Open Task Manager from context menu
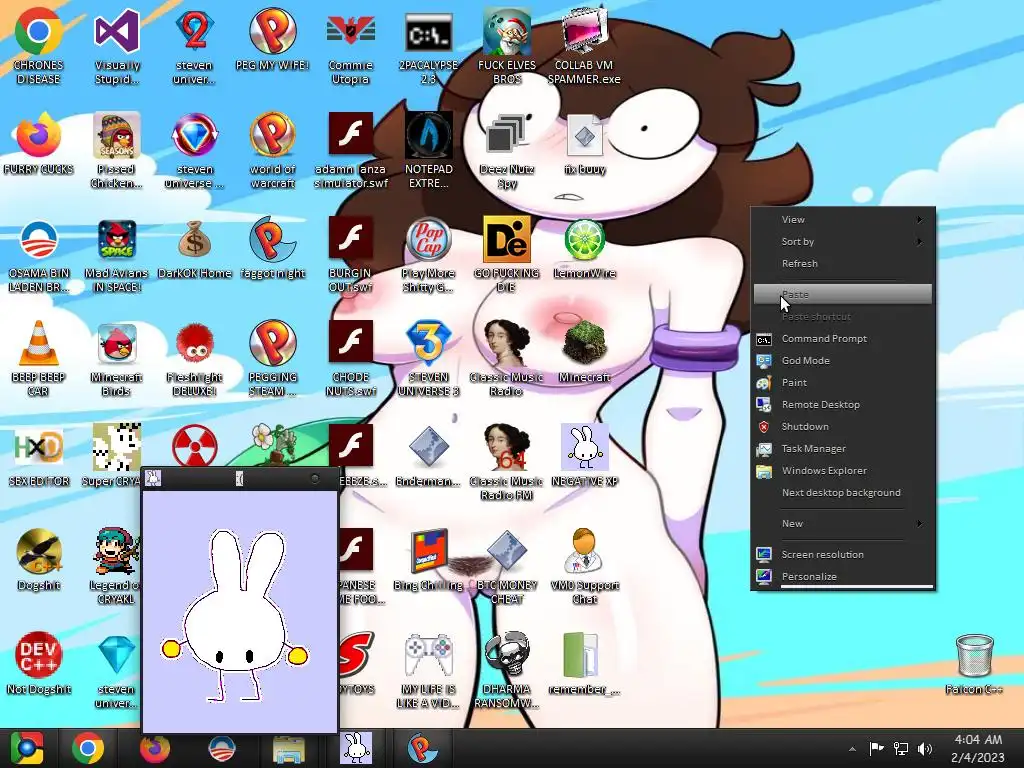Image resolution: width=1024 pixels, height=768 pixels. [x=842, y=449]
